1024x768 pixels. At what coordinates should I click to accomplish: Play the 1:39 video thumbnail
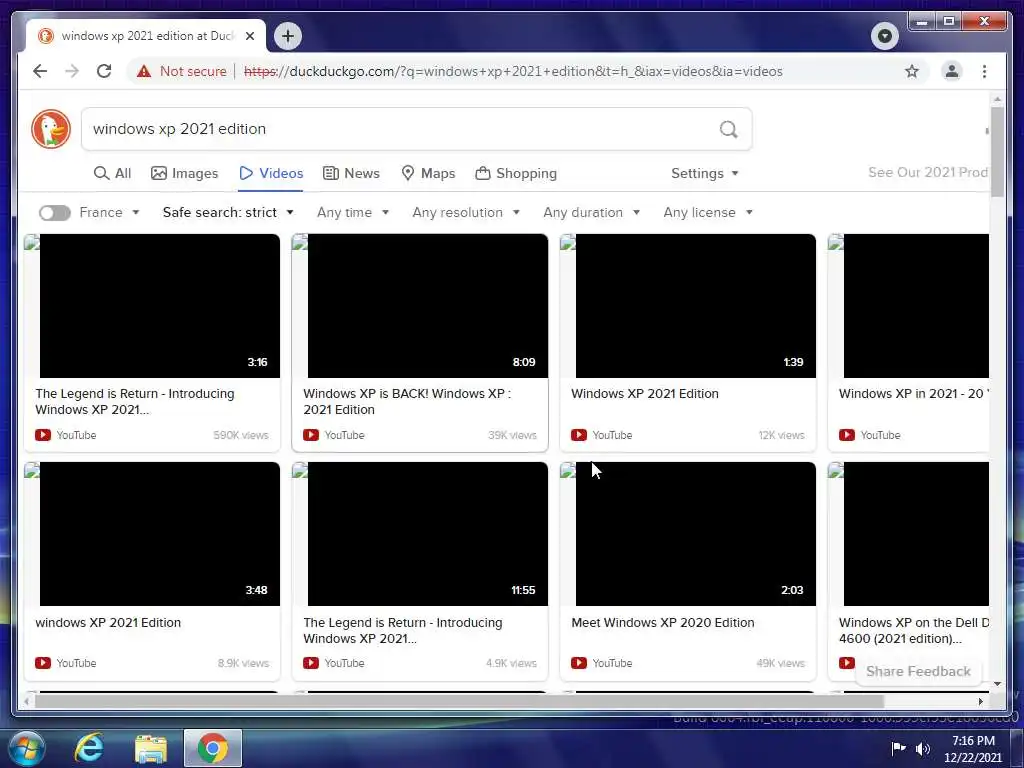(696, 306)
